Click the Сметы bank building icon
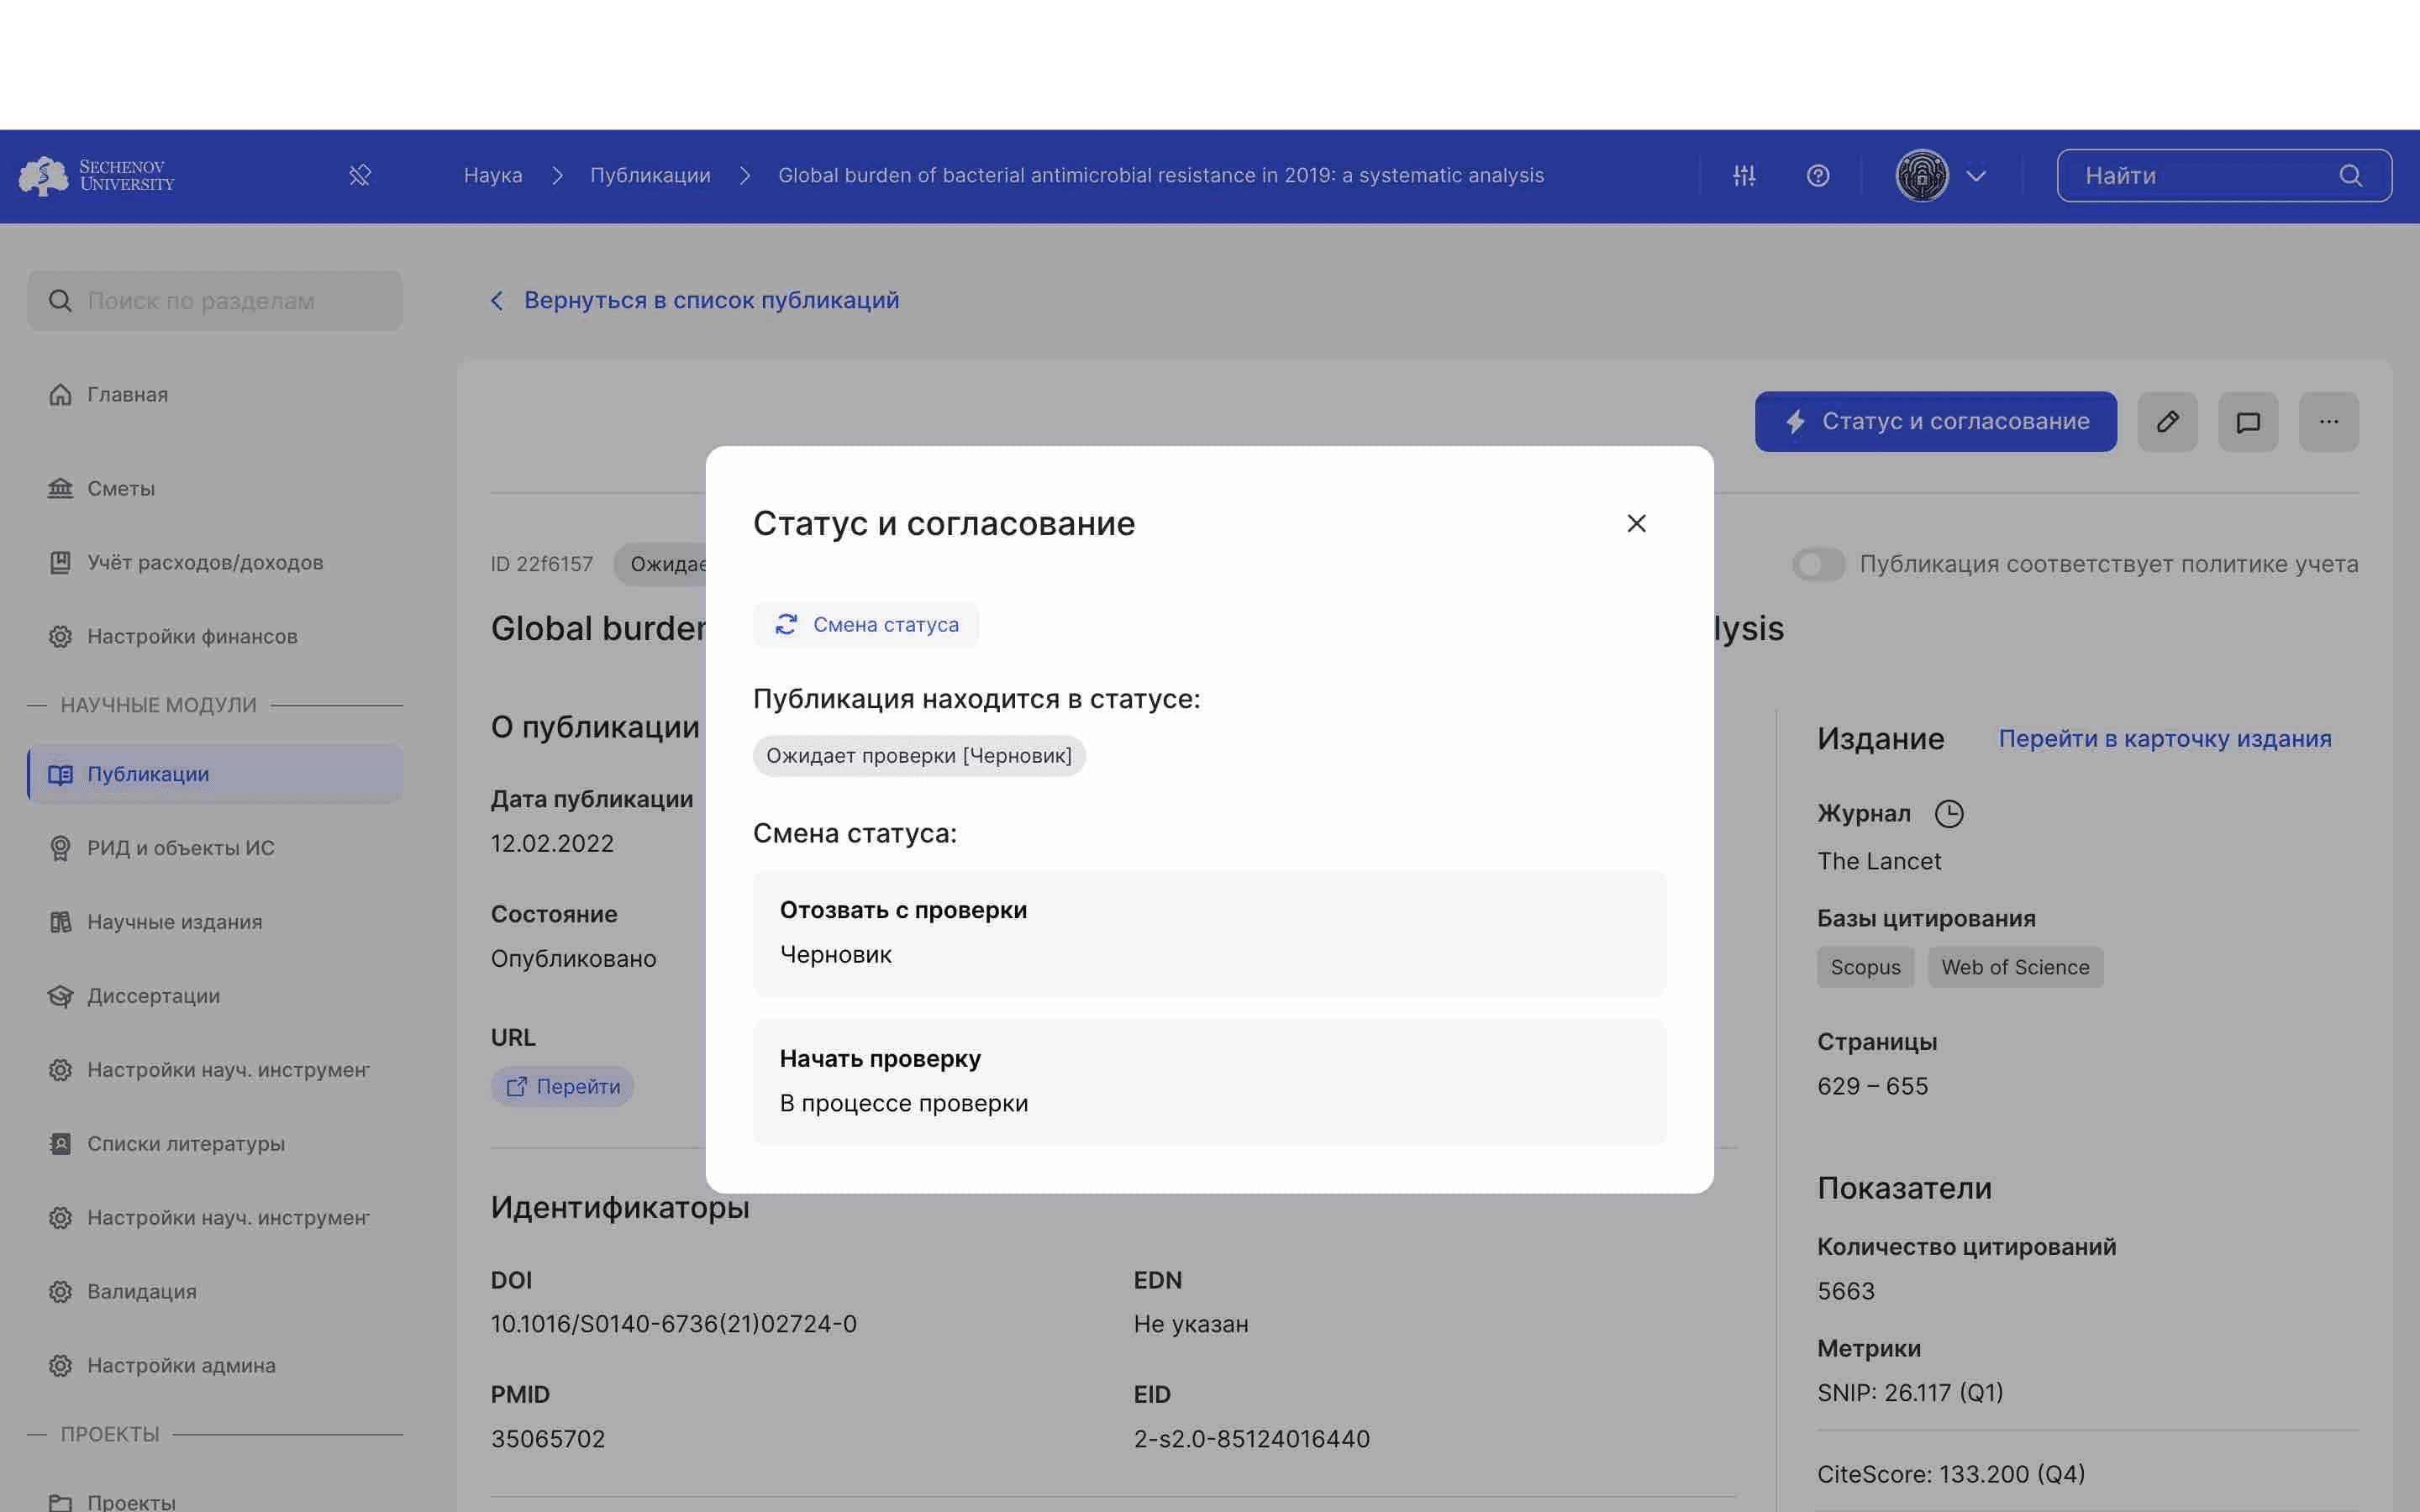Viewport: 2420px width, 1512px height. point(60,489)
